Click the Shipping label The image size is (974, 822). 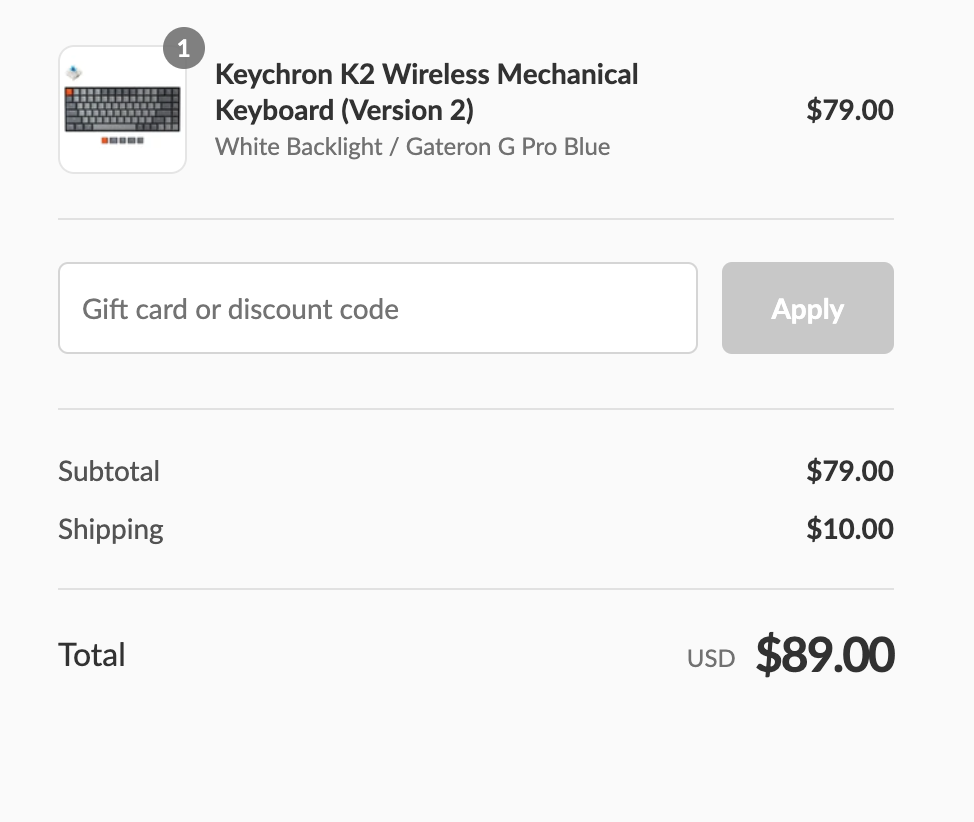110,529
